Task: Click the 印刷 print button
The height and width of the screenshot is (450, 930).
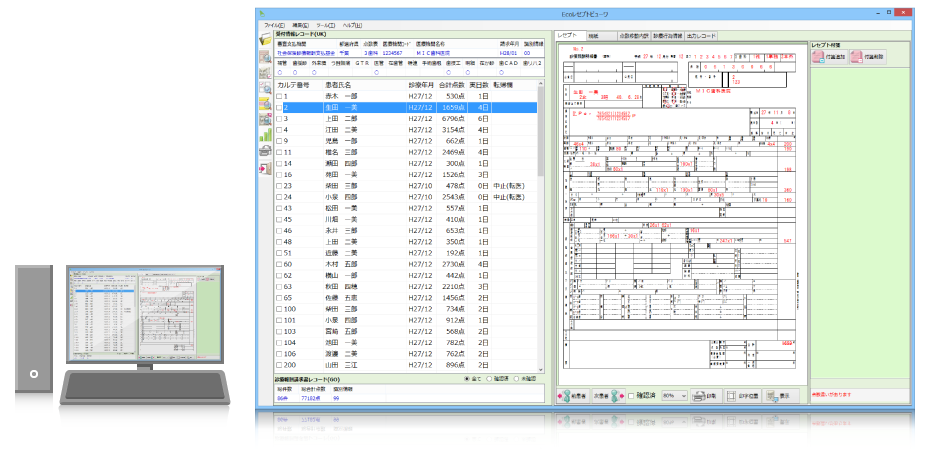Action: (706, 396)
